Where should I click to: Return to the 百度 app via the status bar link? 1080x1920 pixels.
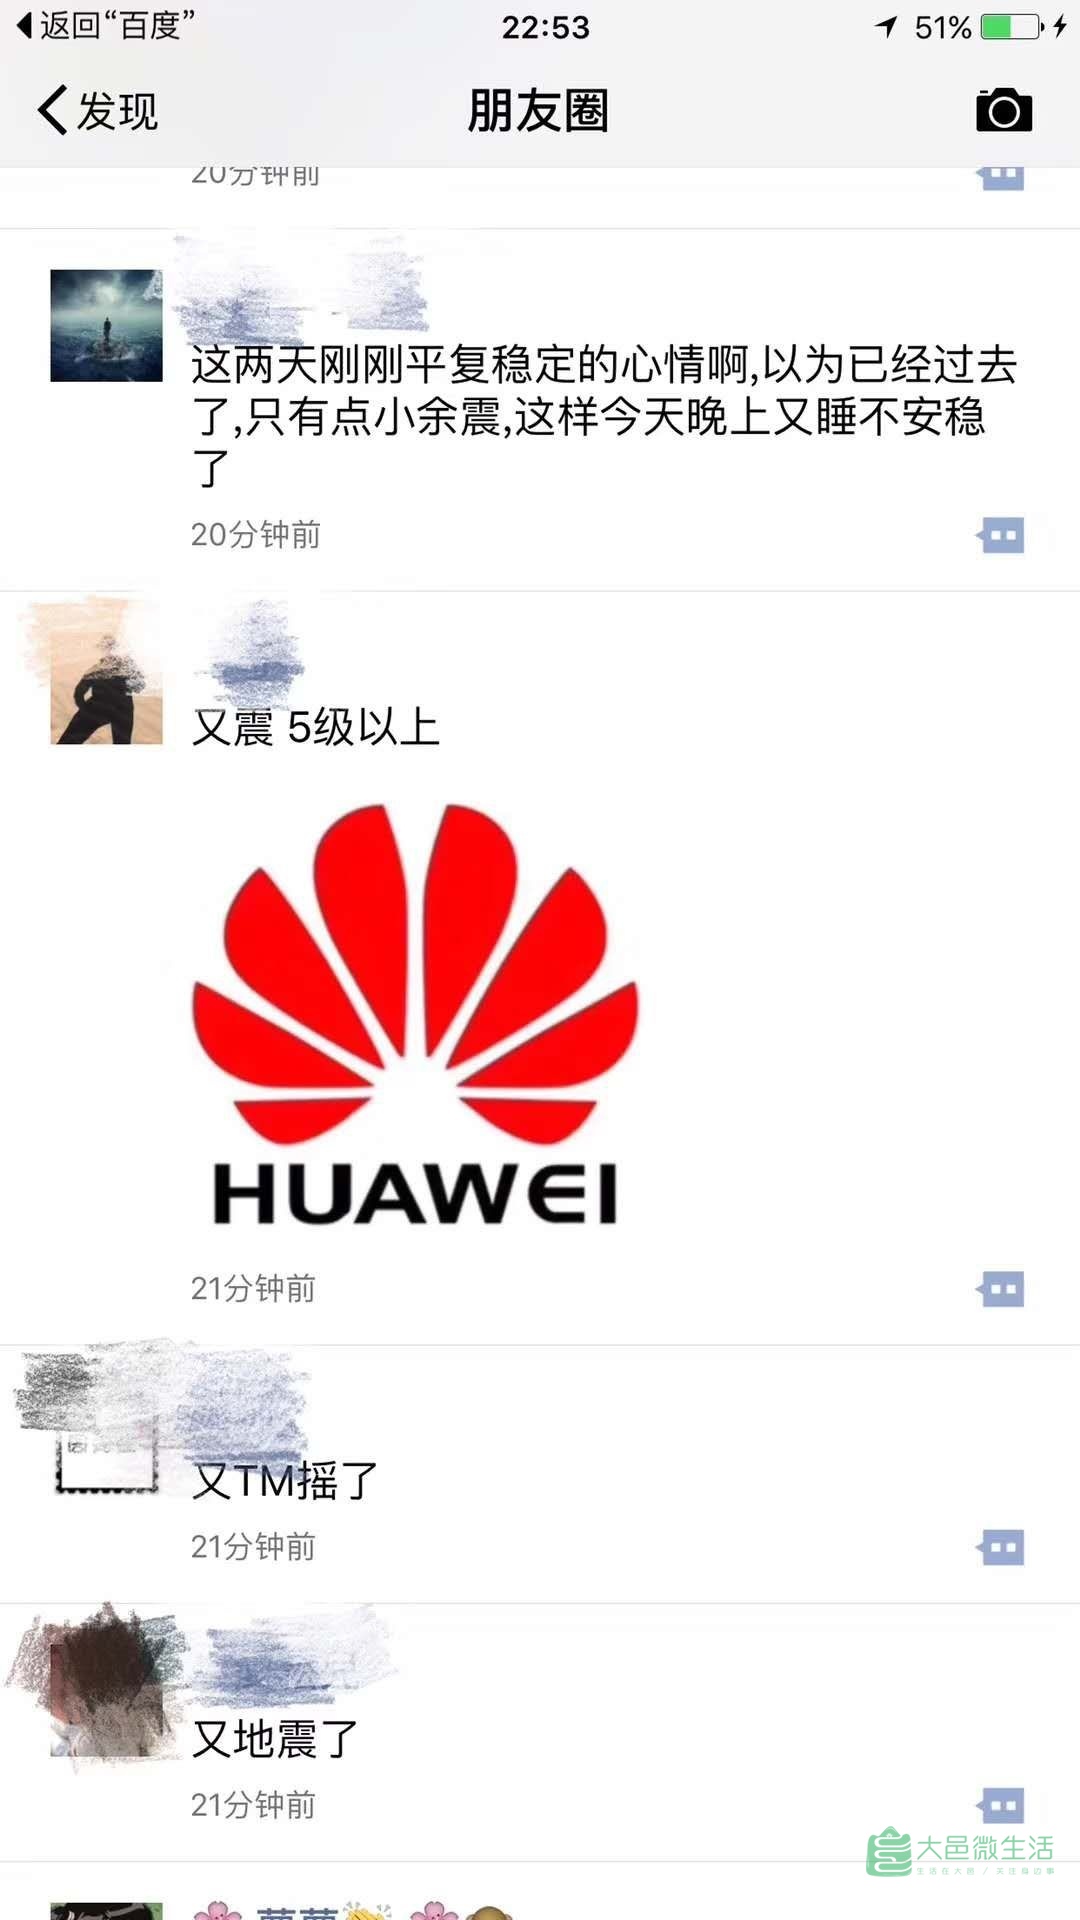pyautogui.click(x=105, y=25)
